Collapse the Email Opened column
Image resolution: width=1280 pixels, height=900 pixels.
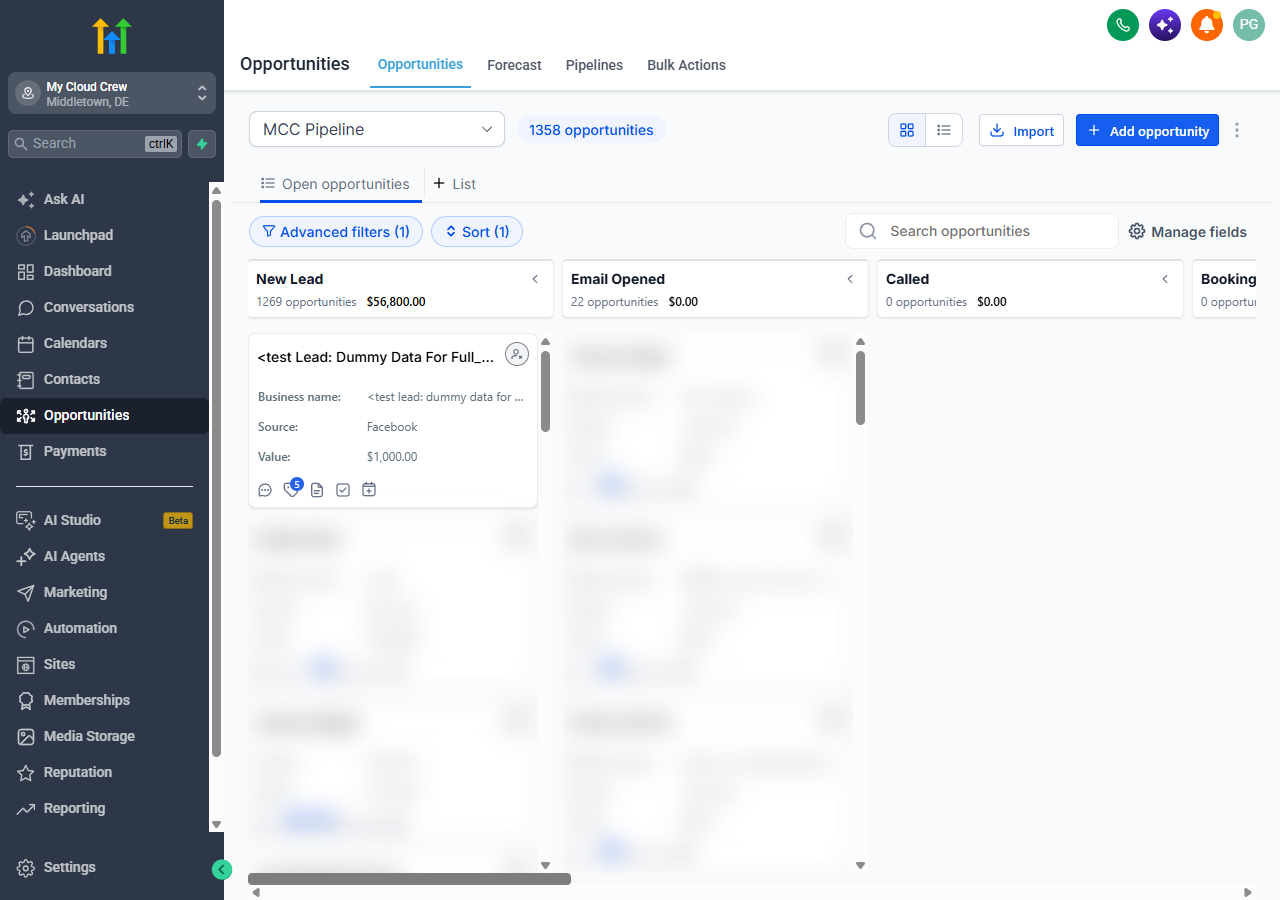(850, 279)
